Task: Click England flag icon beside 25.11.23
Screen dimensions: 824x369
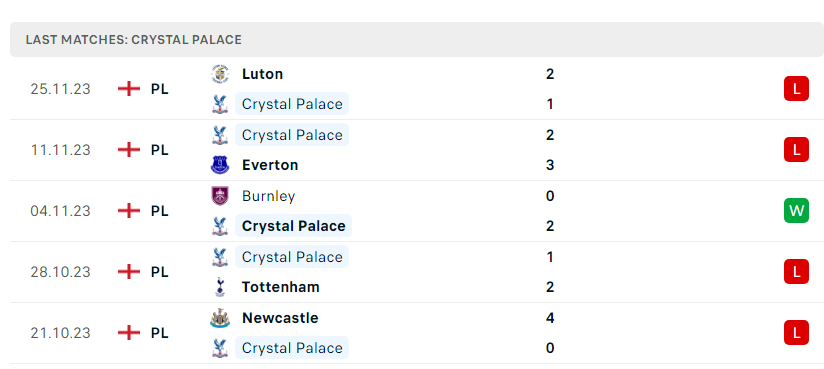Action: tap(129, 89)
